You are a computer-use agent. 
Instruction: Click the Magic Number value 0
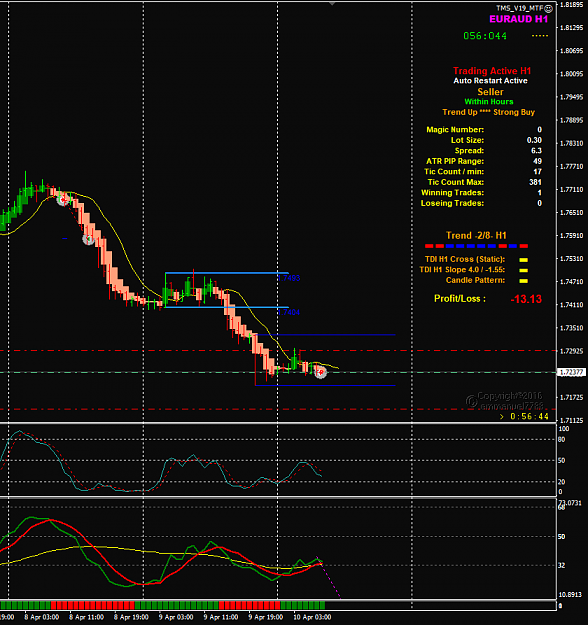(539, 130)
